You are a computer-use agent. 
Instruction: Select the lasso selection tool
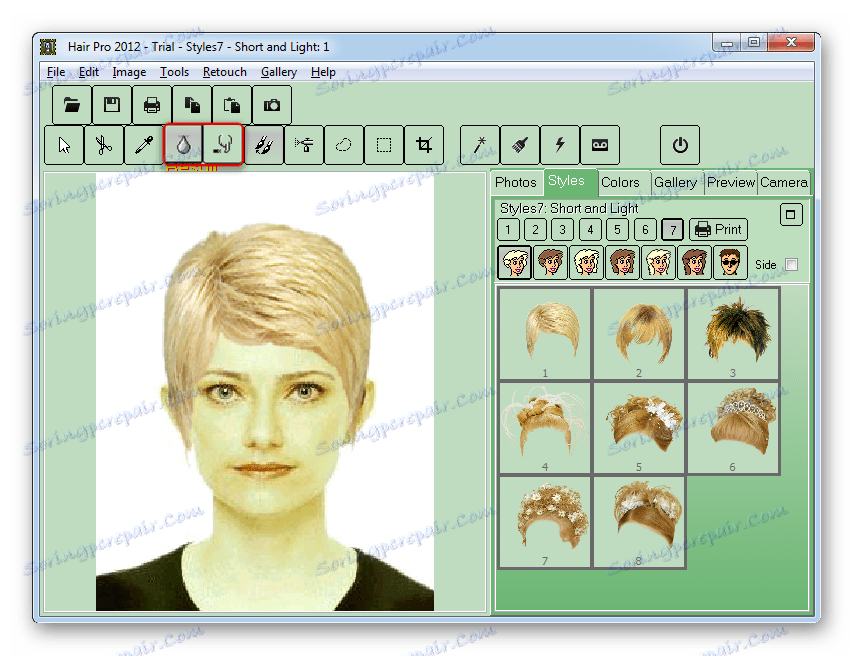[x=343, y=145]
